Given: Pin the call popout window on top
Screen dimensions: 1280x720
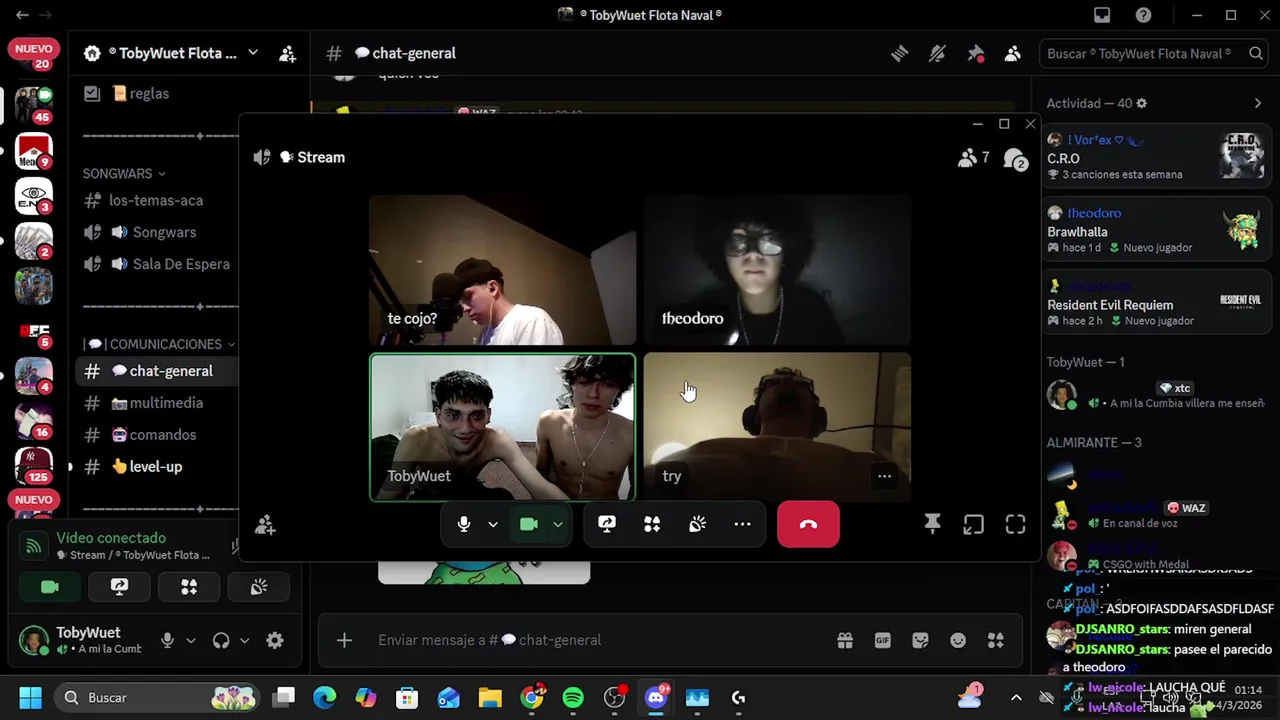Looking at the screenshot, I should click(x=932, y=524).
